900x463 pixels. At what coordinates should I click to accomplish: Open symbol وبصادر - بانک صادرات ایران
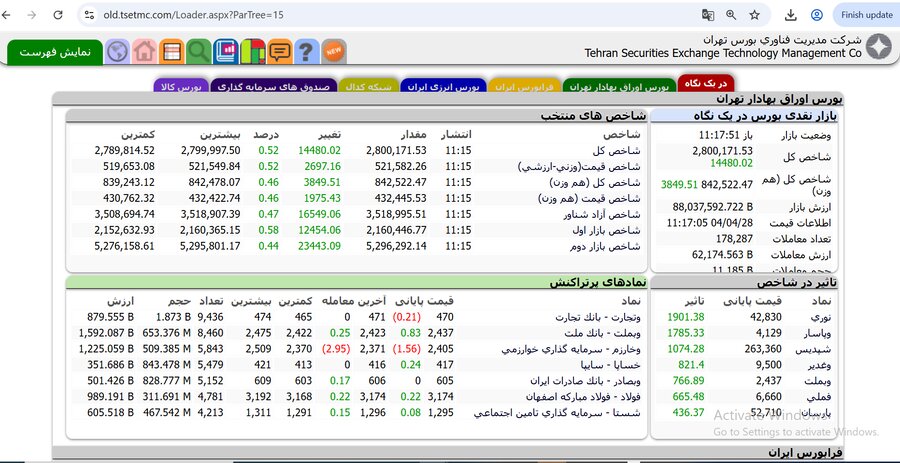pyautogui.click(x=585, y=381)
